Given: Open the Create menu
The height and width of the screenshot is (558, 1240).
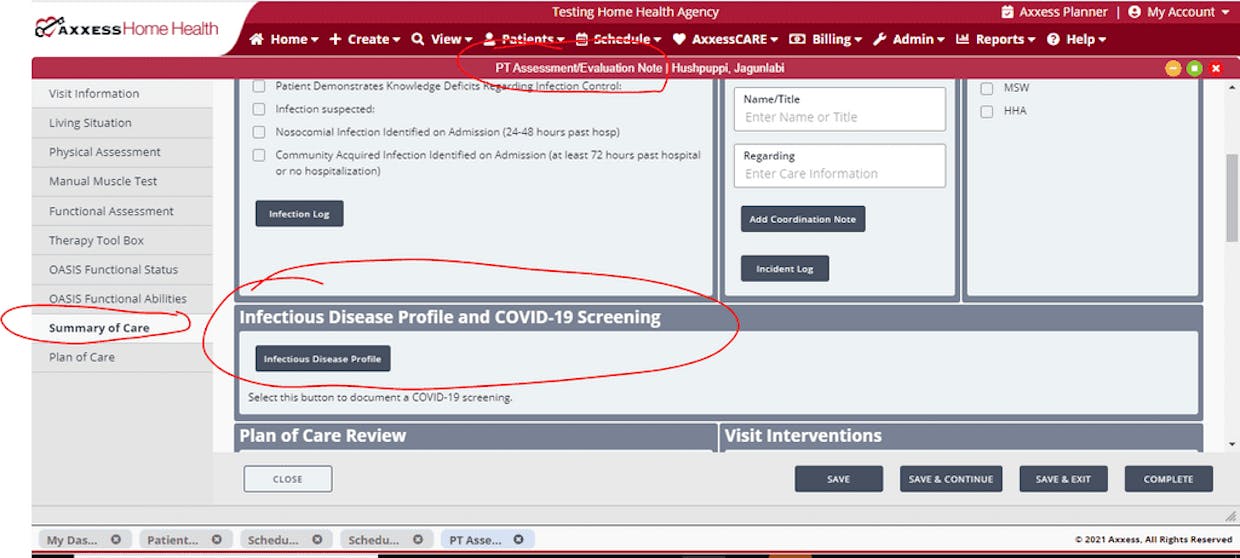Looking at the screenshot, I should tap(364, 39).
